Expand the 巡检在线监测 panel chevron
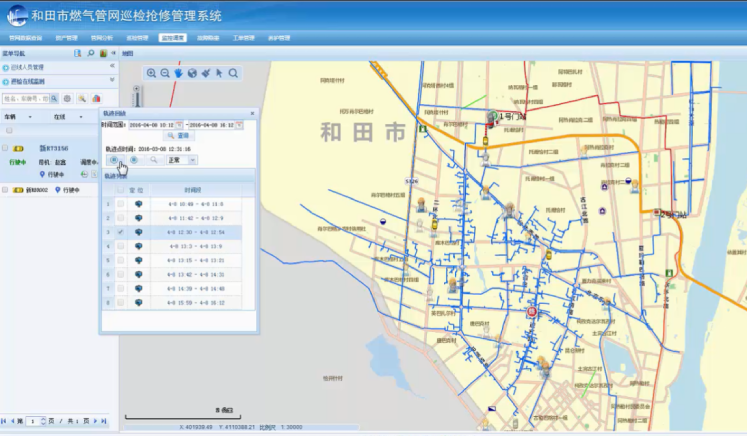 pyautogui.click(x=112, y=80)
